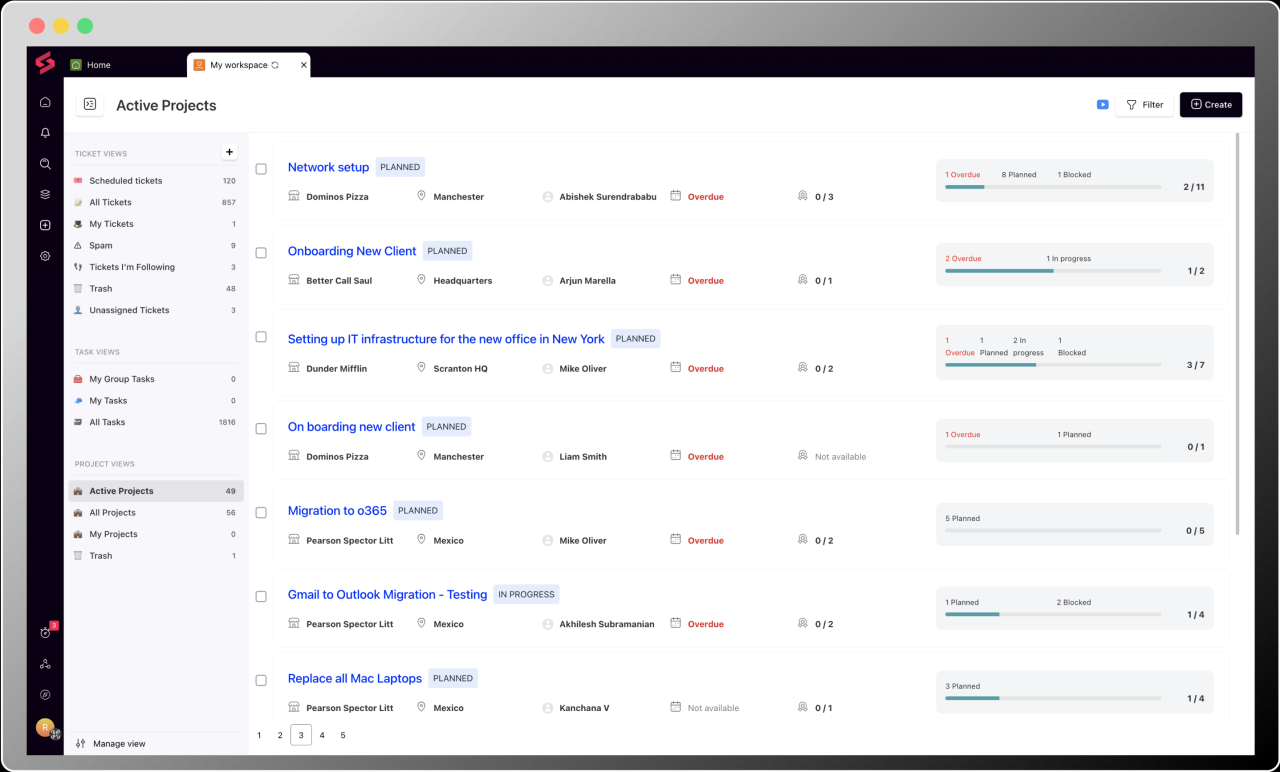The width and height of the screenshot is (1280, 772).
Task: Click the compass icon in left sidebar
Action: [45, 694]
